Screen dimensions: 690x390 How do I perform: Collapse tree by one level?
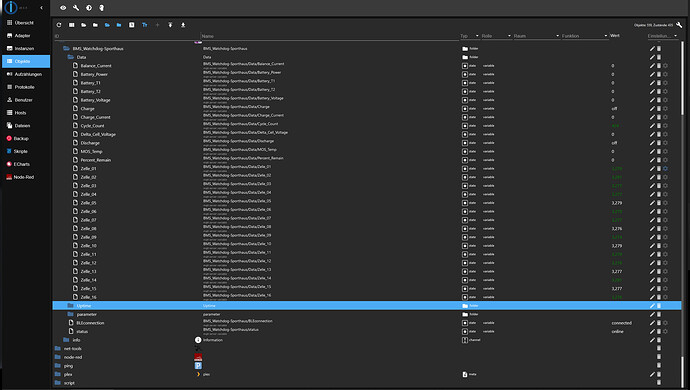click(x=119, y=25)
